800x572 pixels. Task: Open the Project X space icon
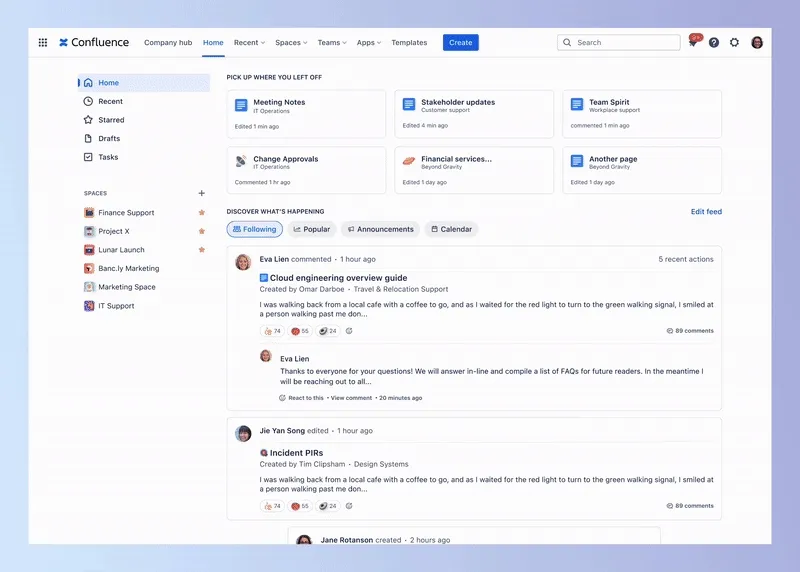[89, 231]
